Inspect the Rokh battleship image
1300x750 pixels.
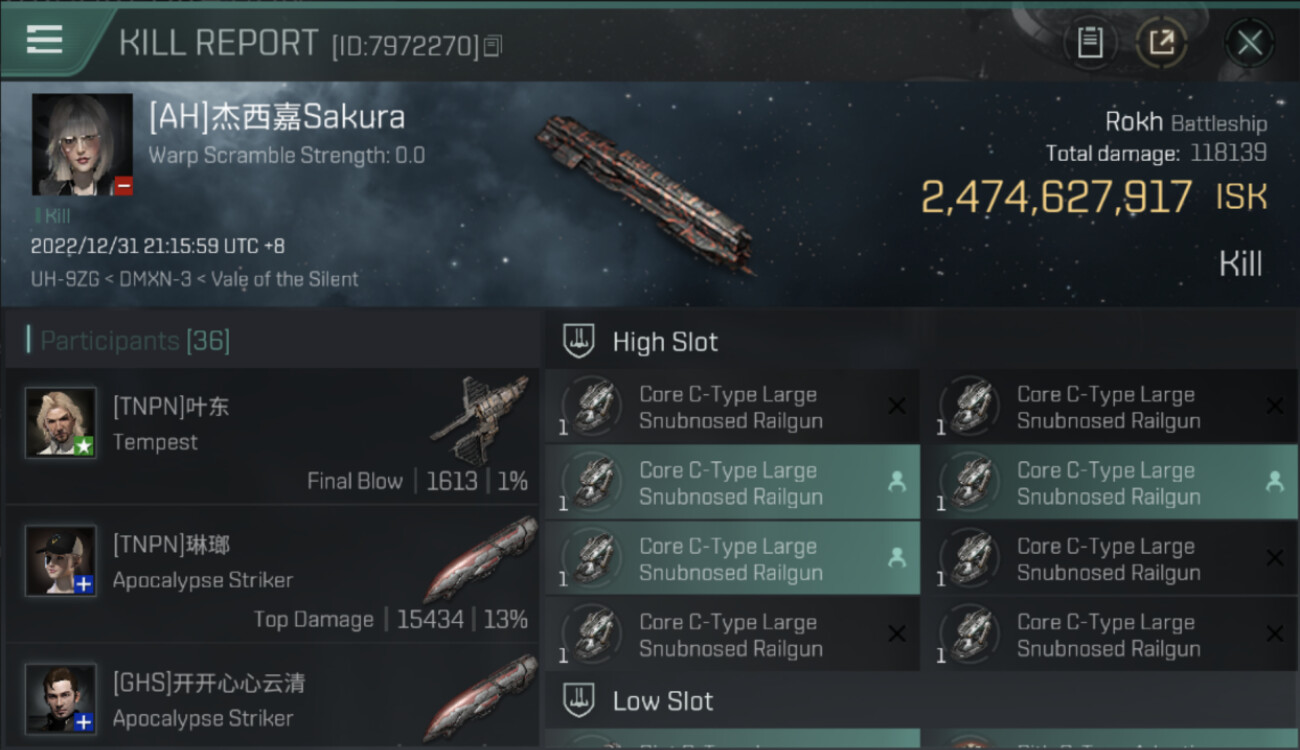645,192
